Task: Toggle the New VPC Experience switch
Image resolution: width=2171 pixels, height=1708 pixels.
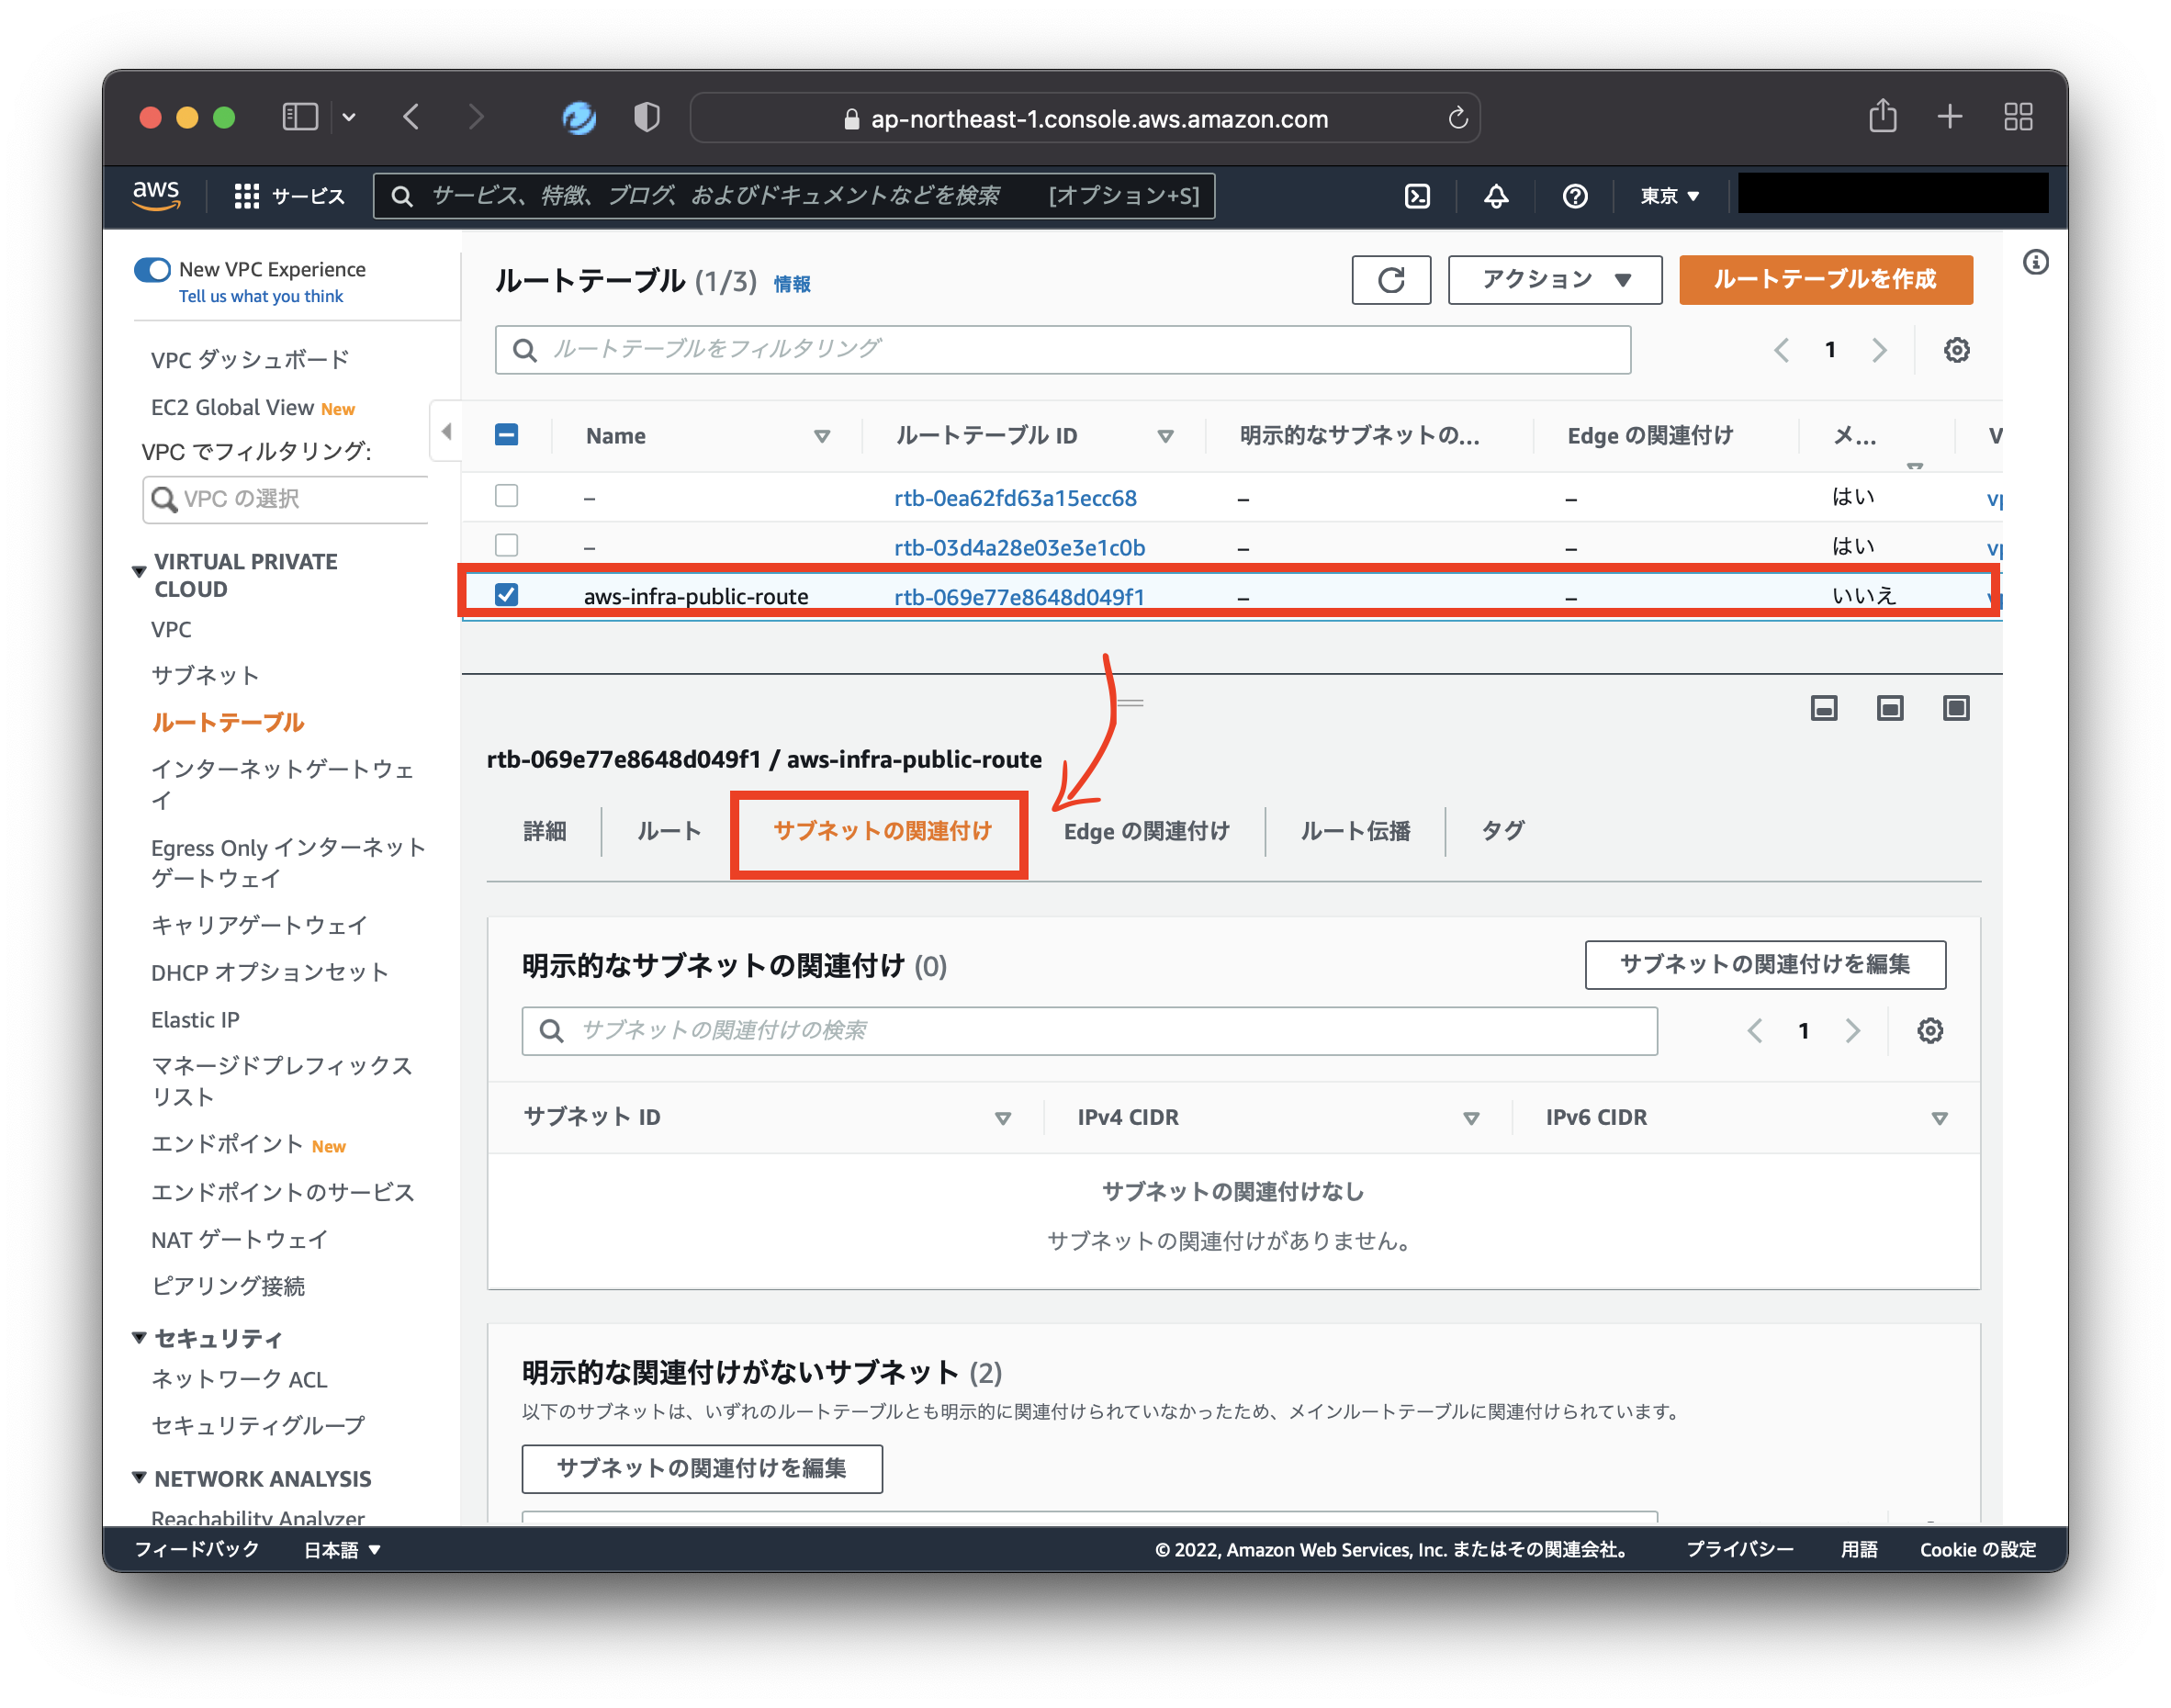Action: pyautogui.click(x=153, y=270)
